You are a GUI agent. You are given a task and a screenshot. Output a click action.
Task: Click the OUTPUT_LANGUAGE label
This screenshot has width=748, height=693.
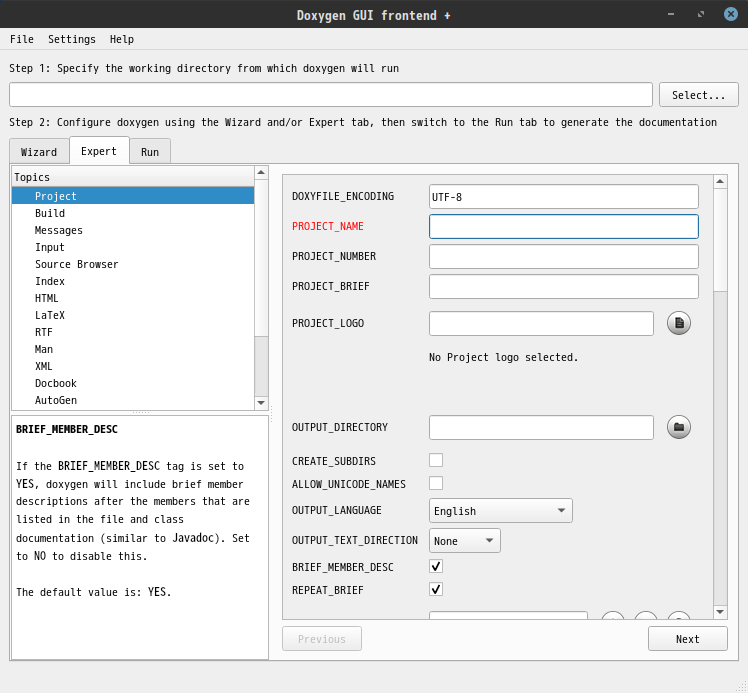[336, 510]
